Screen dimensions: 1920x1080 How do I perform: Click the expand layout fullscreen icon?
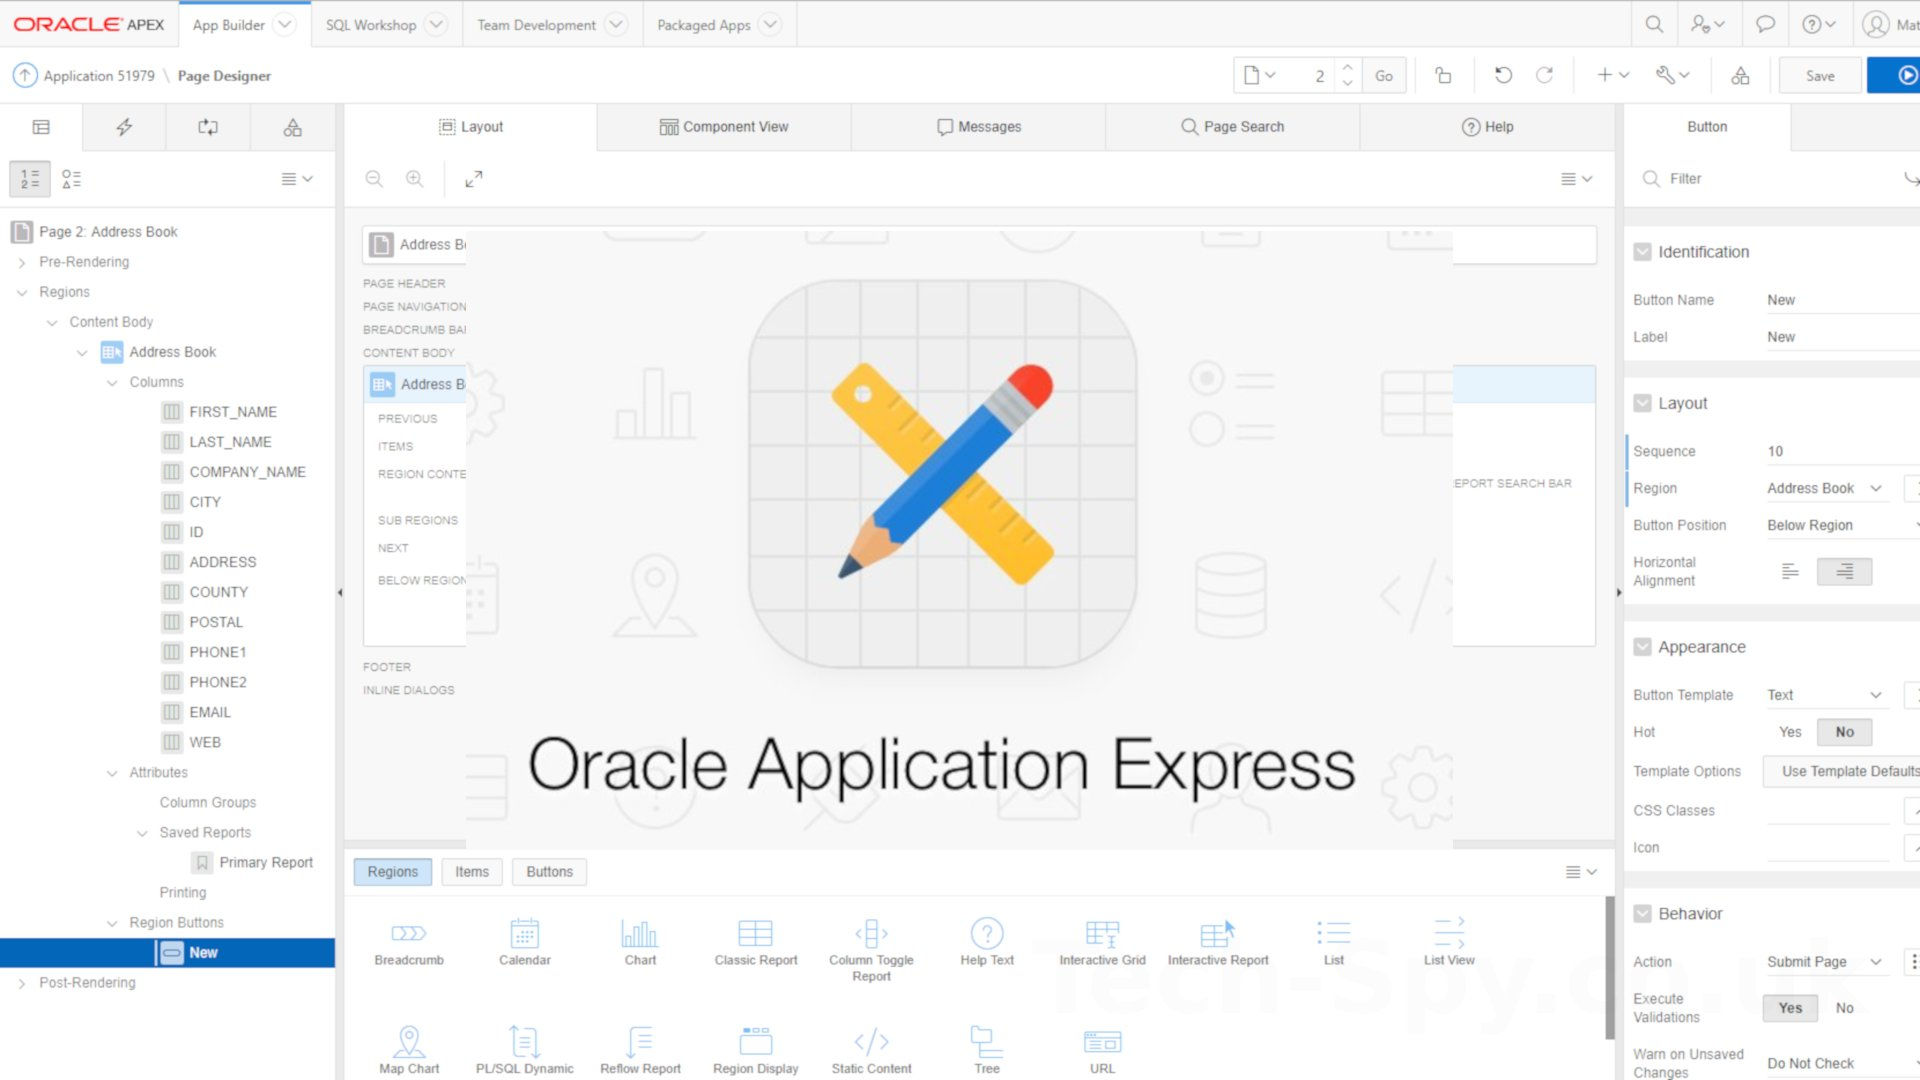pyautogui.click(x=474, y=178)
